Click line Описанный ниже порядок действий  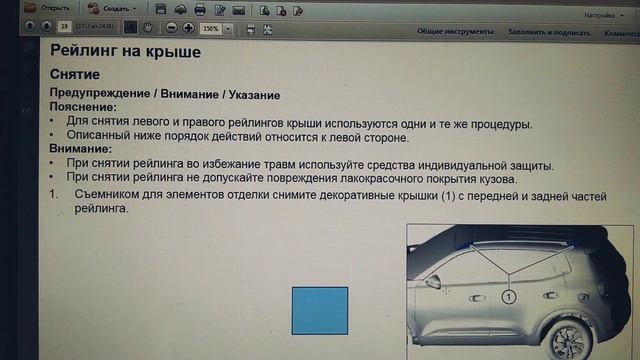tap(238, 136)
